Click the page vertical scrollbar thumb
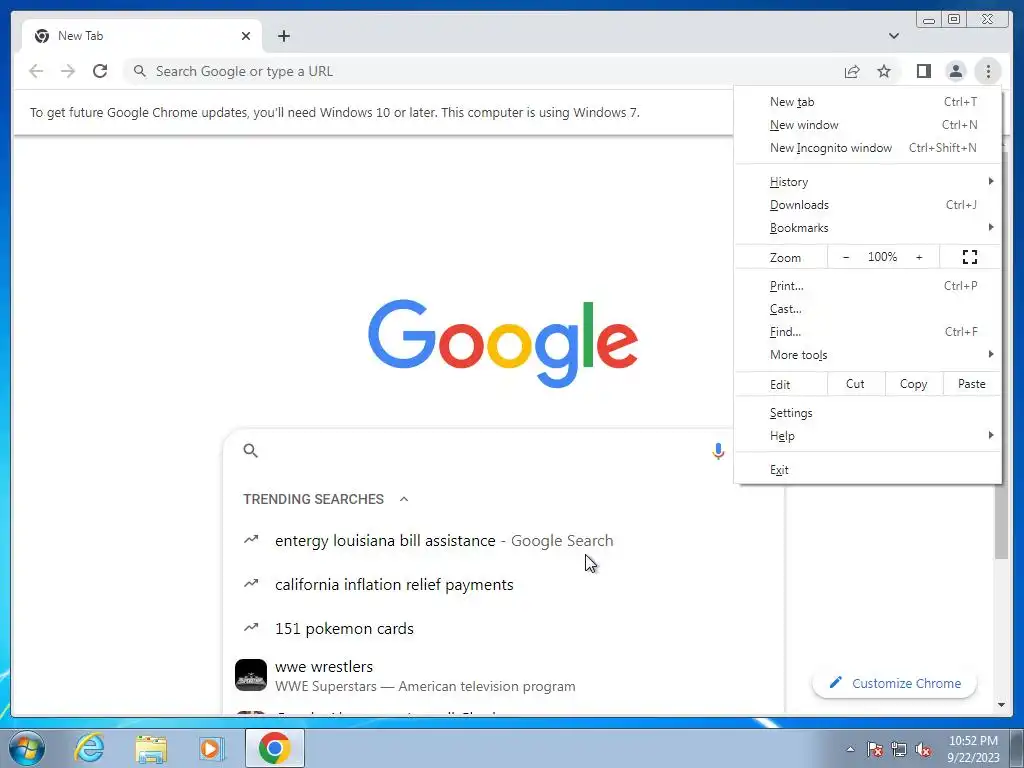This screenshot has height=768, width=1024. pos(1001,521)
